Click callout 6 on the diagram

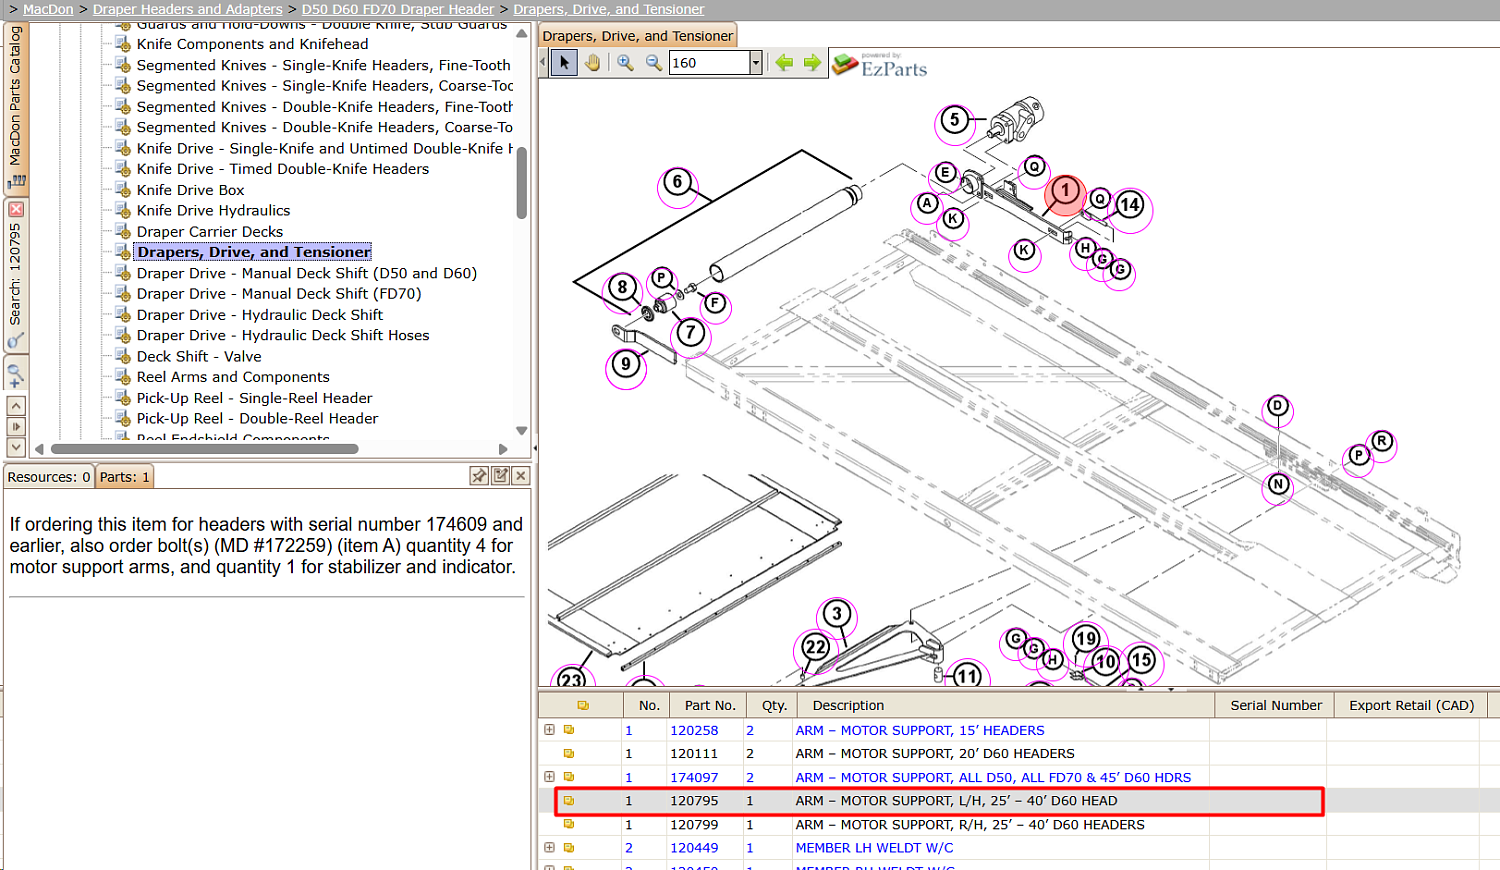pyautogui.click(x=677, y=182)
